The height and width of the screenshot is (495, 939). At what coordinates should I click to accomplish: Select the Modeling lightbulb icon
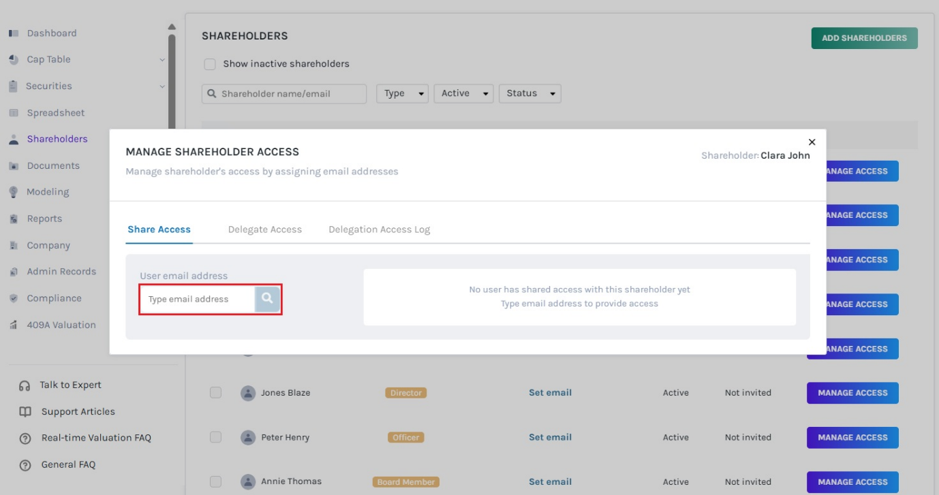tap(14, 192)
